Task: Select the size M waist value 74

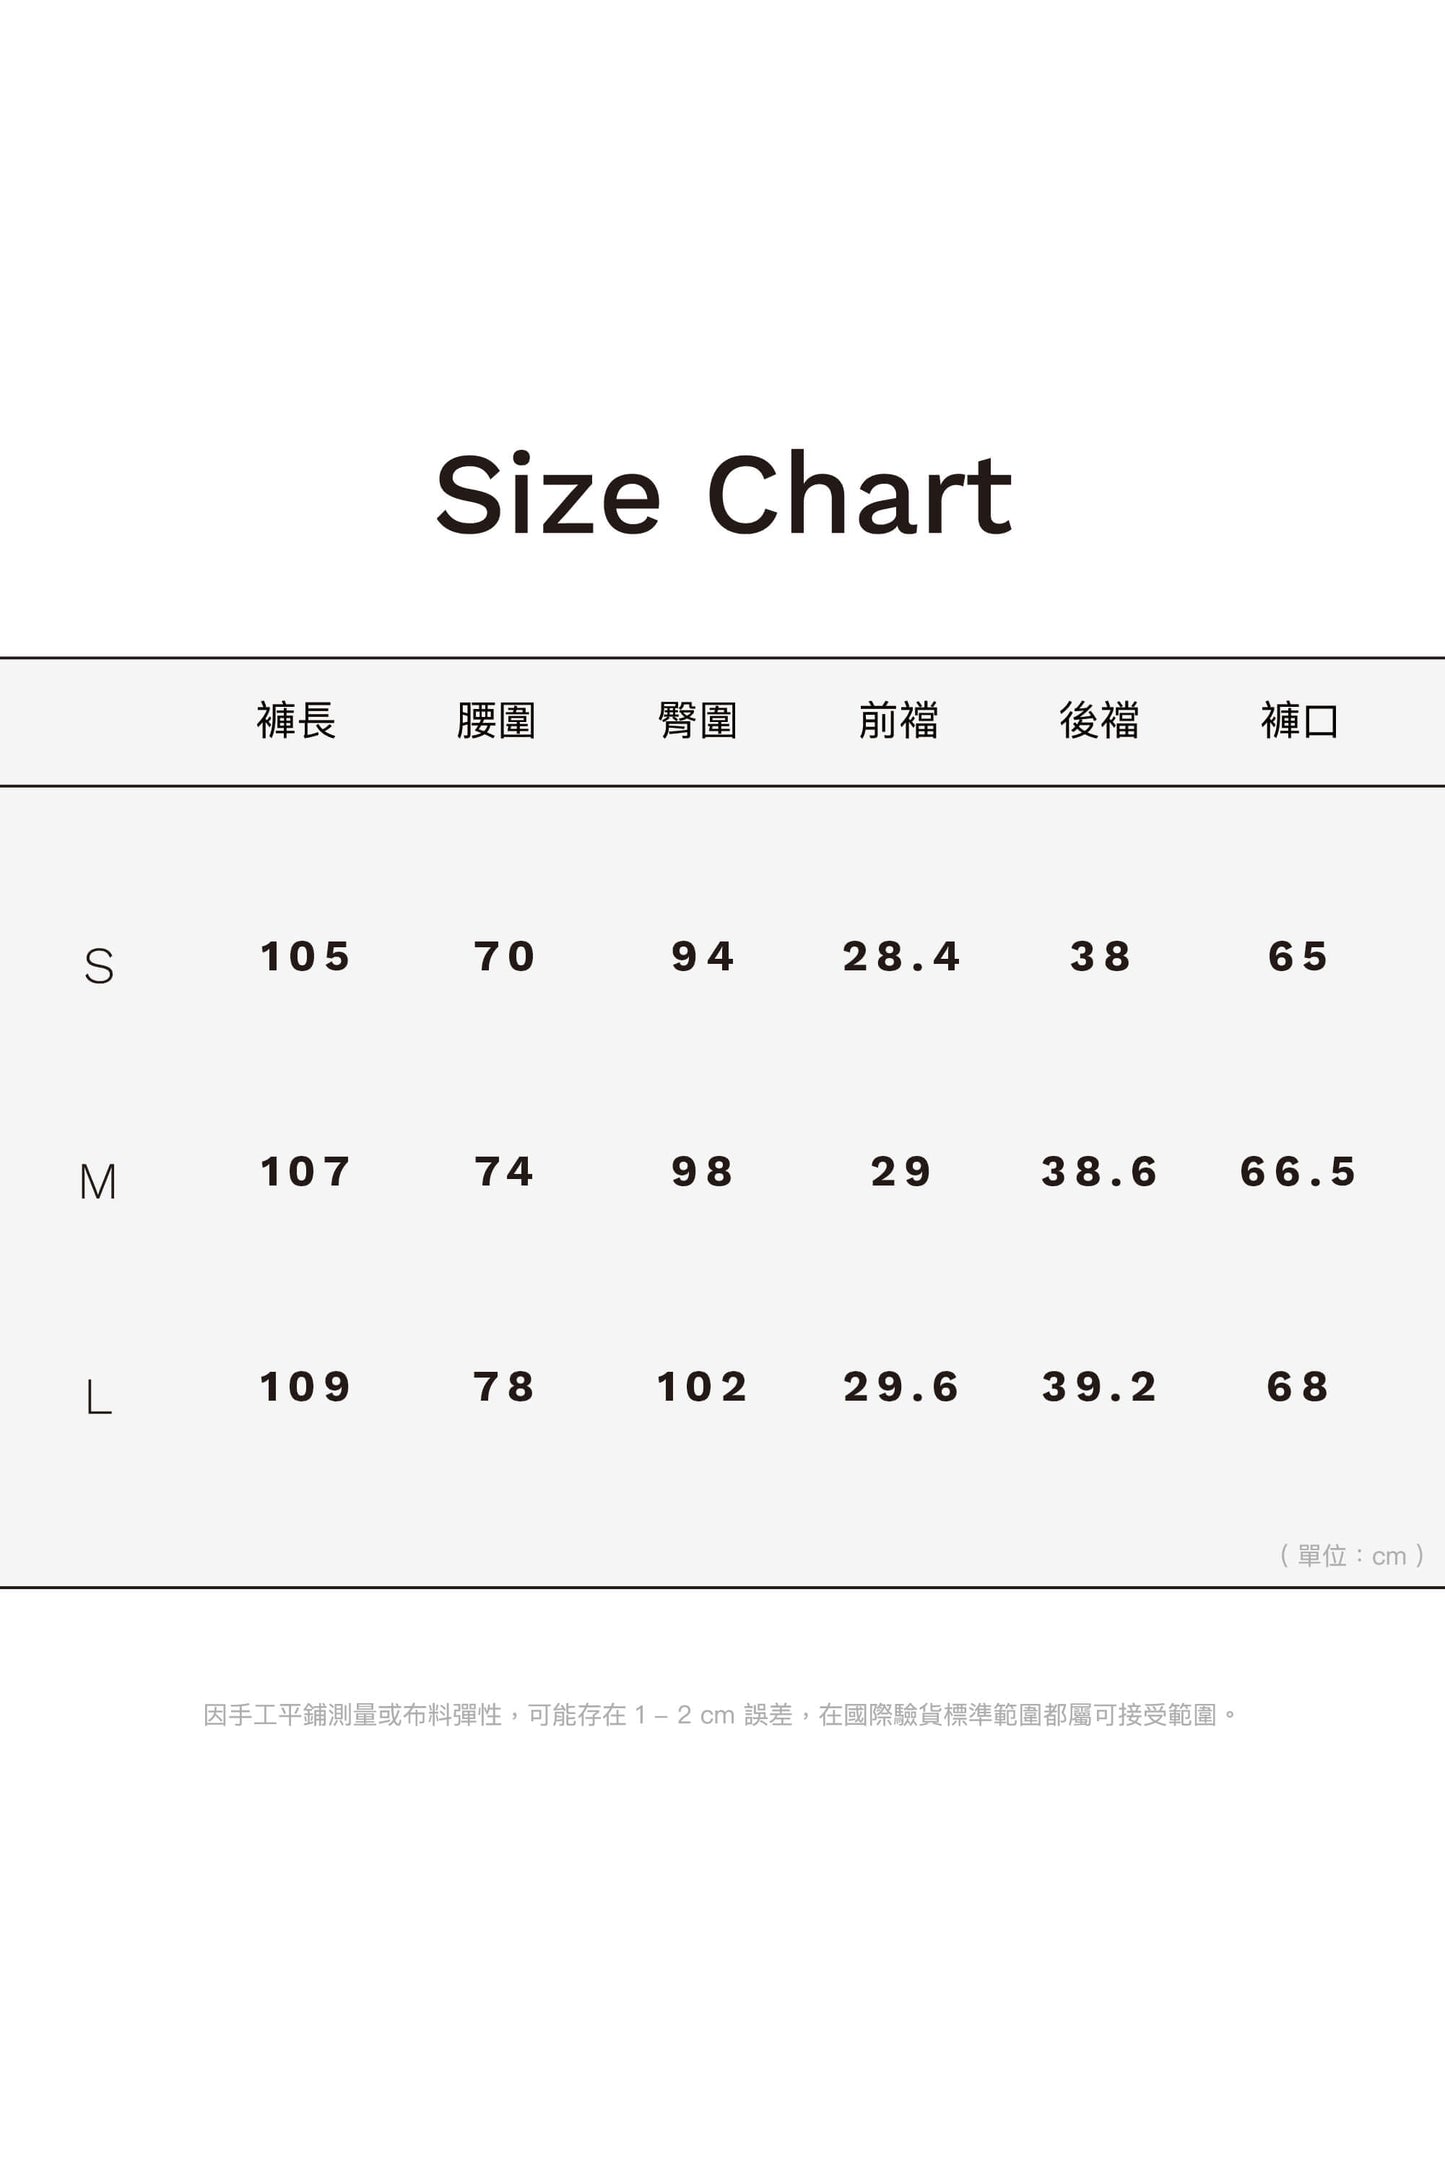Action: (504, 1172)
